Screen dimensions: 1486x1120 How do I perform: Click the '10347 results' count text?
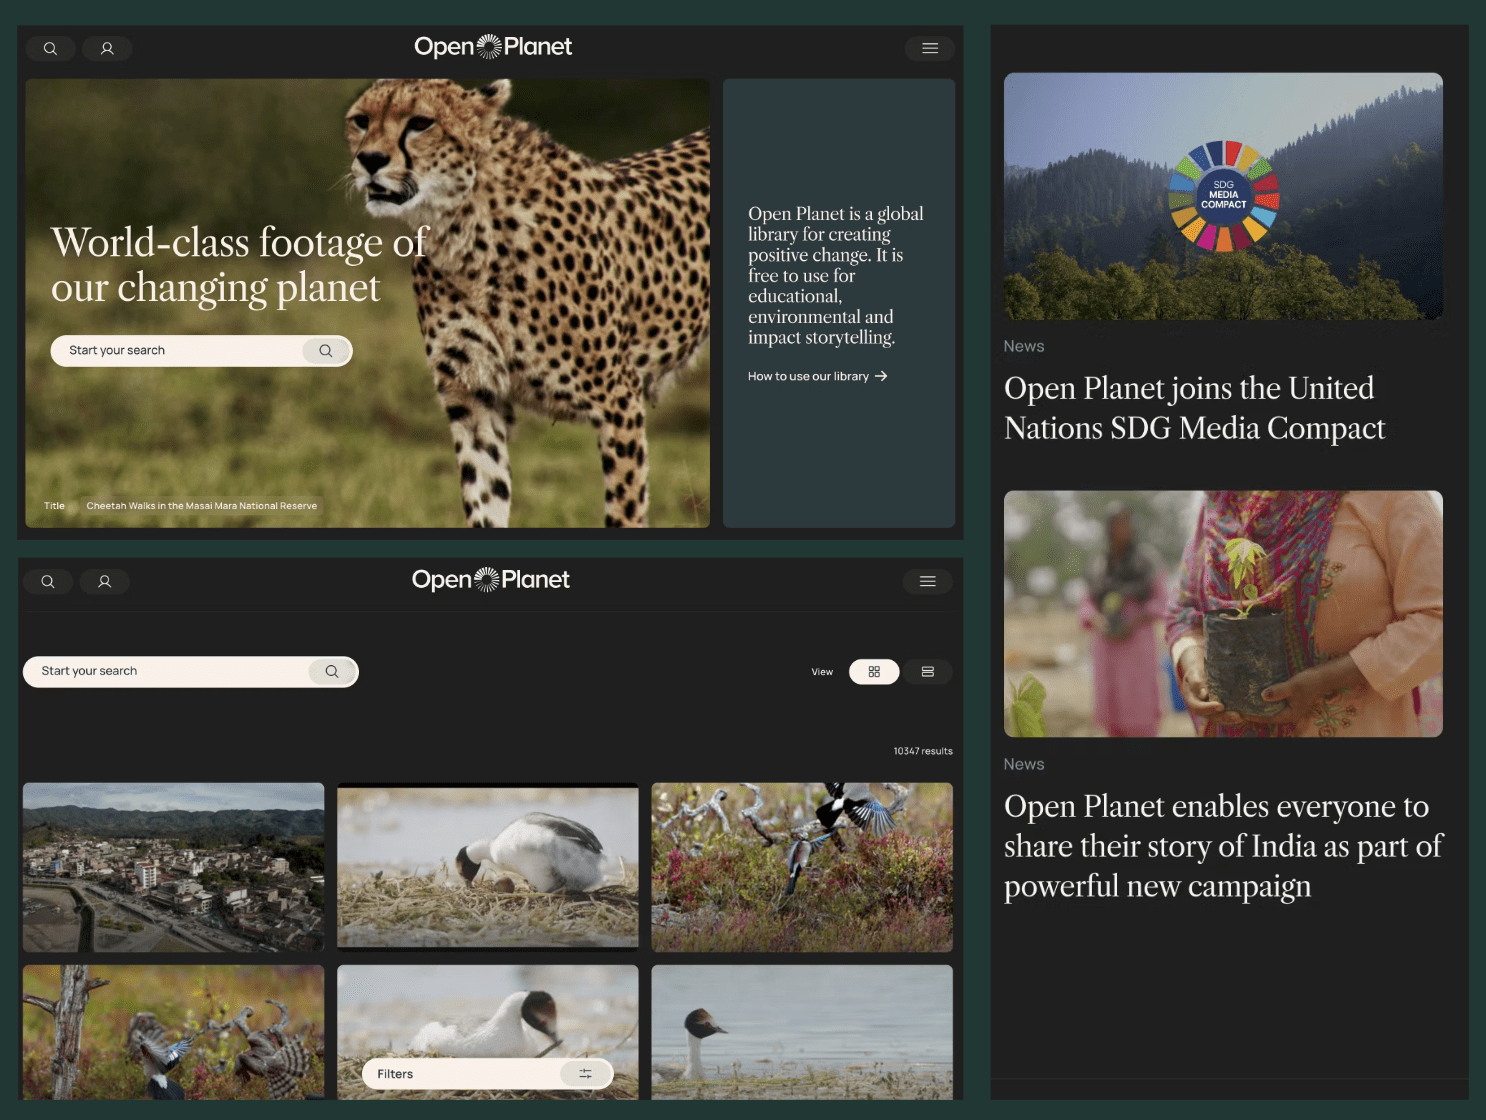tap(923, 751)
